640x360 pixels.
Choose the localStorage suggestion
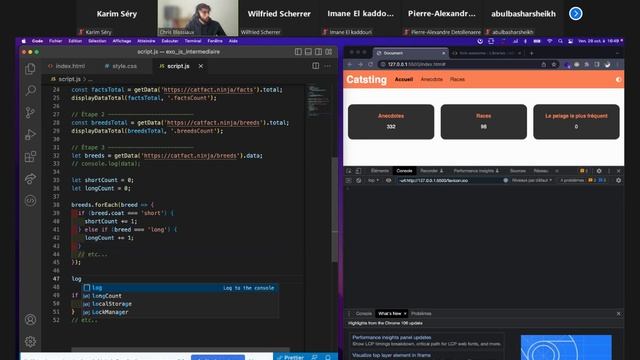coord(181,304)
